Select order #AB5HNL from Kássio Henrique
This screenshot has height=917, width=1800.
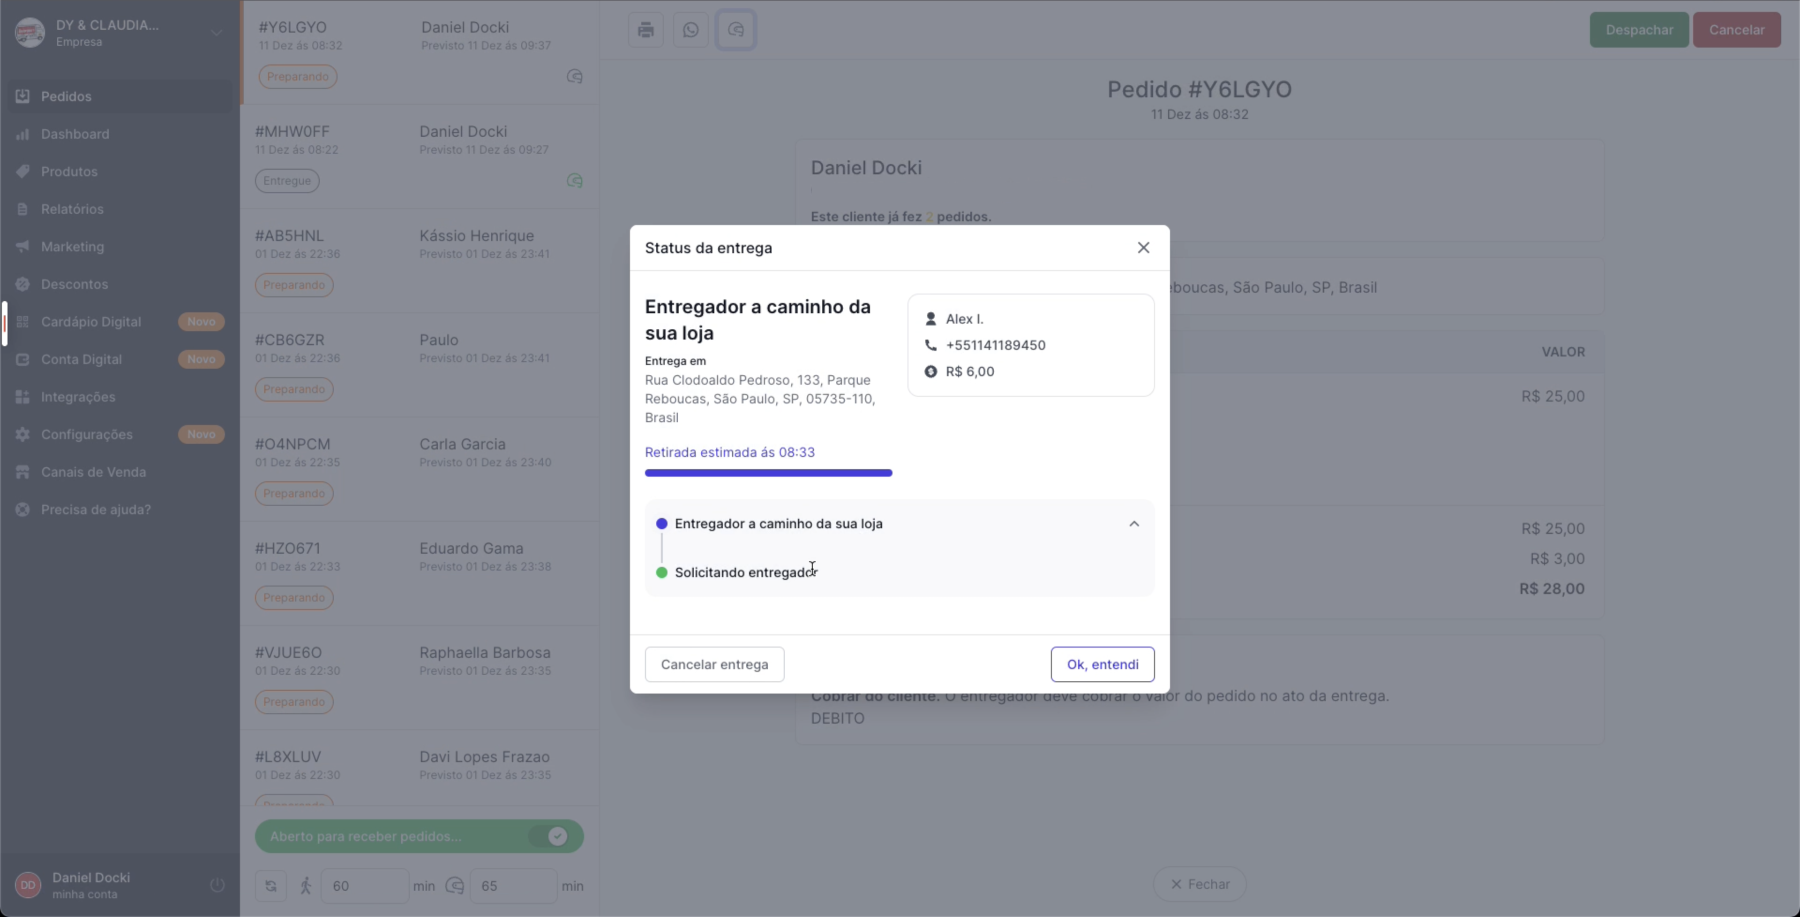(419, 260)
